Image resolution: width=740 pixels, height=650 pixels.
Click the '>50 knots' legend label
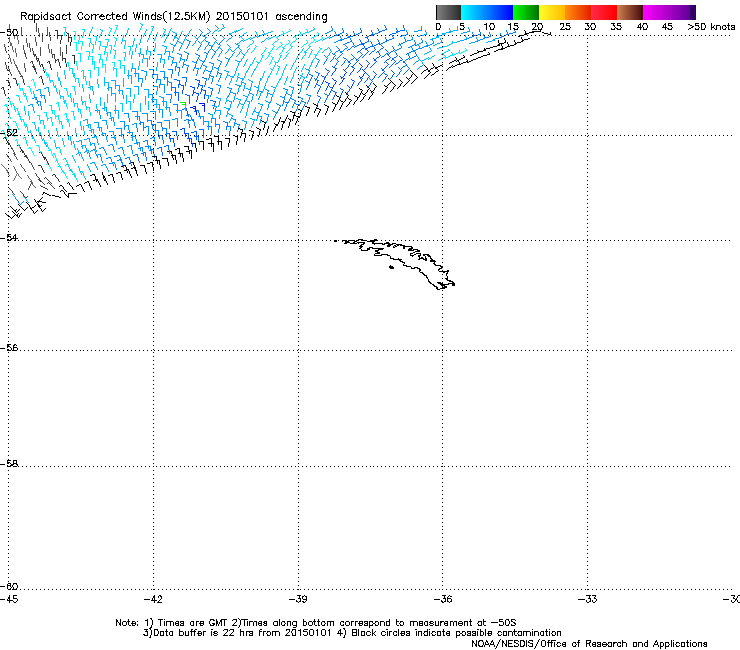[711, 27]
